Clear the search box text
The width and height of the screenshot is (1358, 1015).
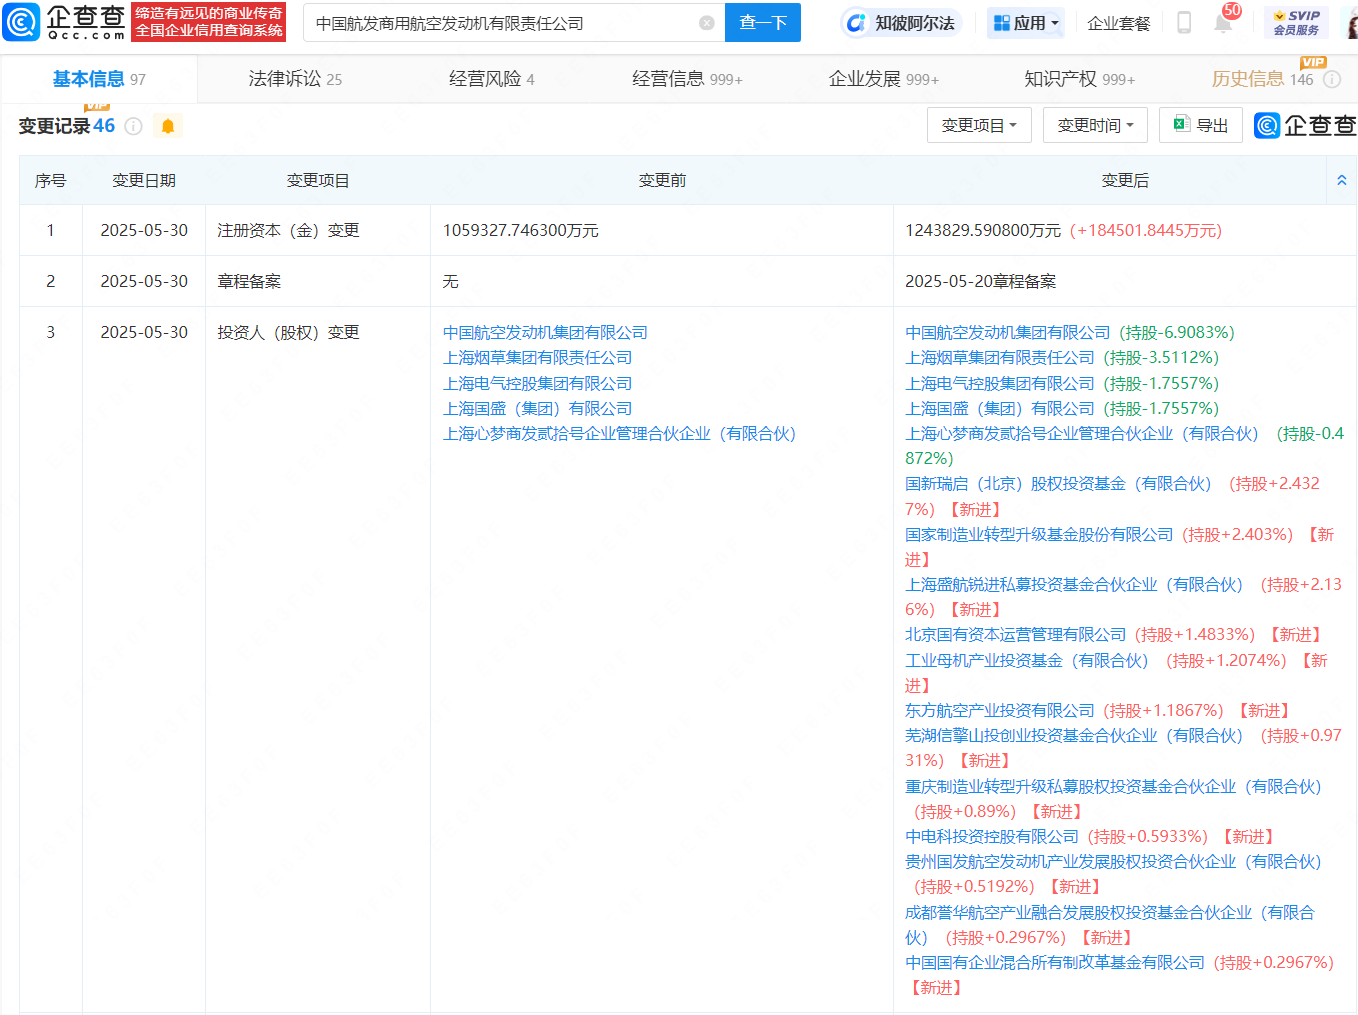[x=706, y=23]
